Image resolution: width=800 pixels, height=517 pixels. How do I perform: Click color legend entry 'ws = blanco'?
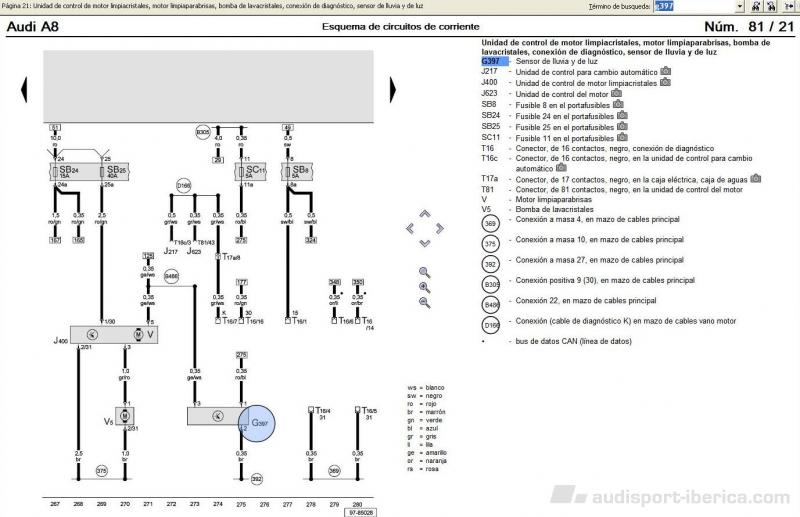(x=426, y=387)
